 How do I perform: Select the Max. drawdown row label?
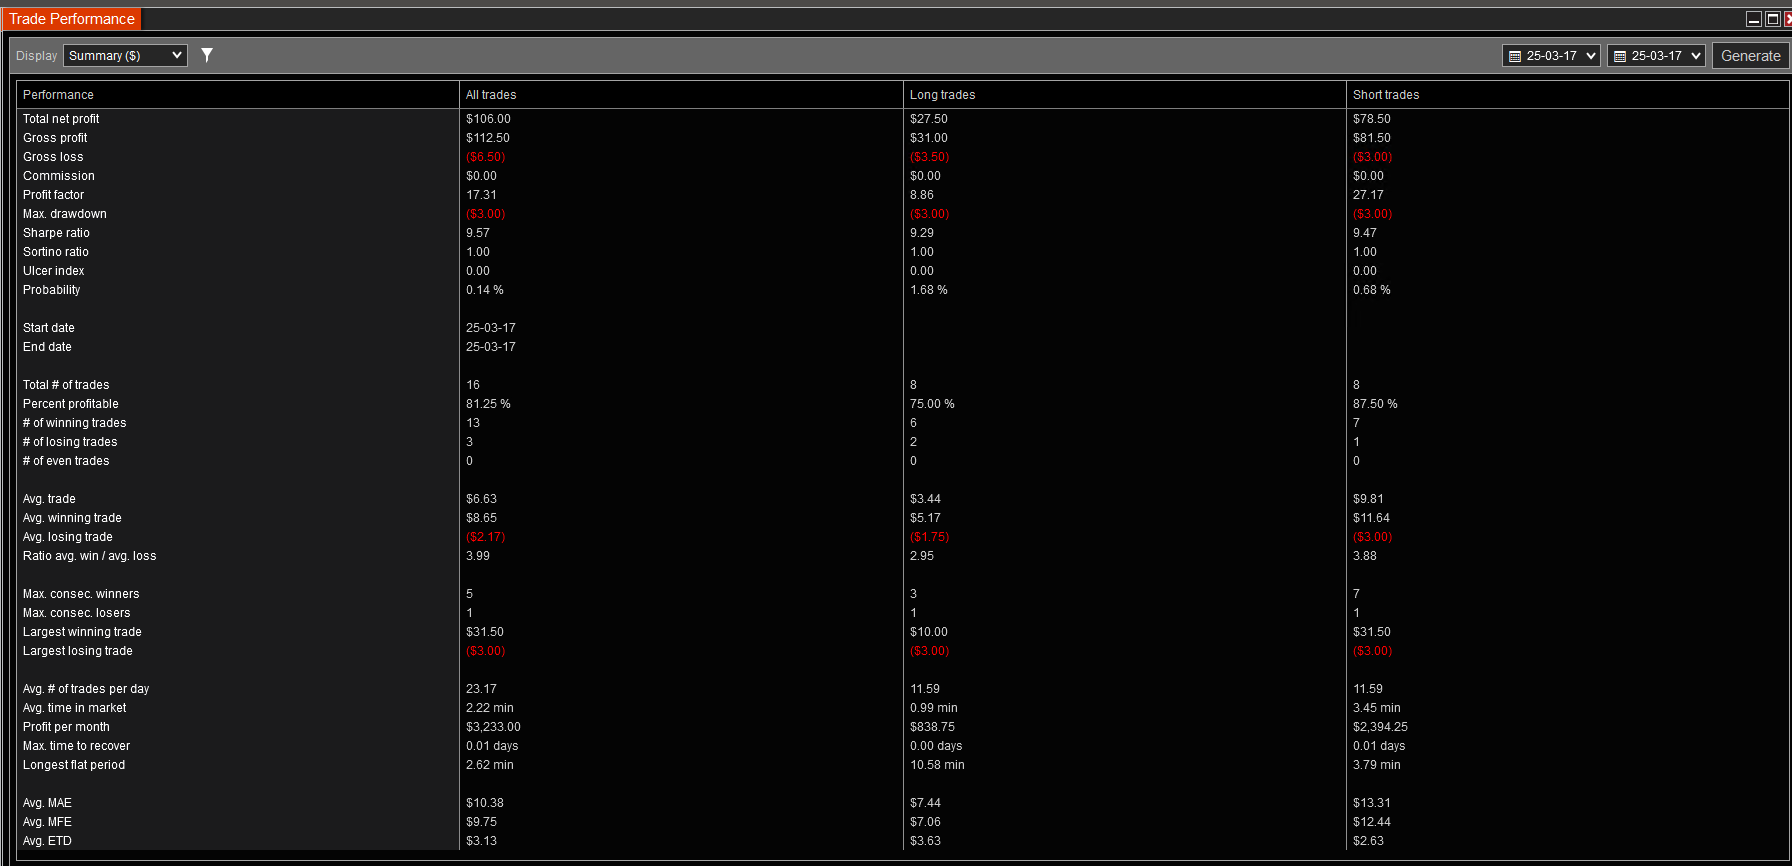[x=64, y=214]
